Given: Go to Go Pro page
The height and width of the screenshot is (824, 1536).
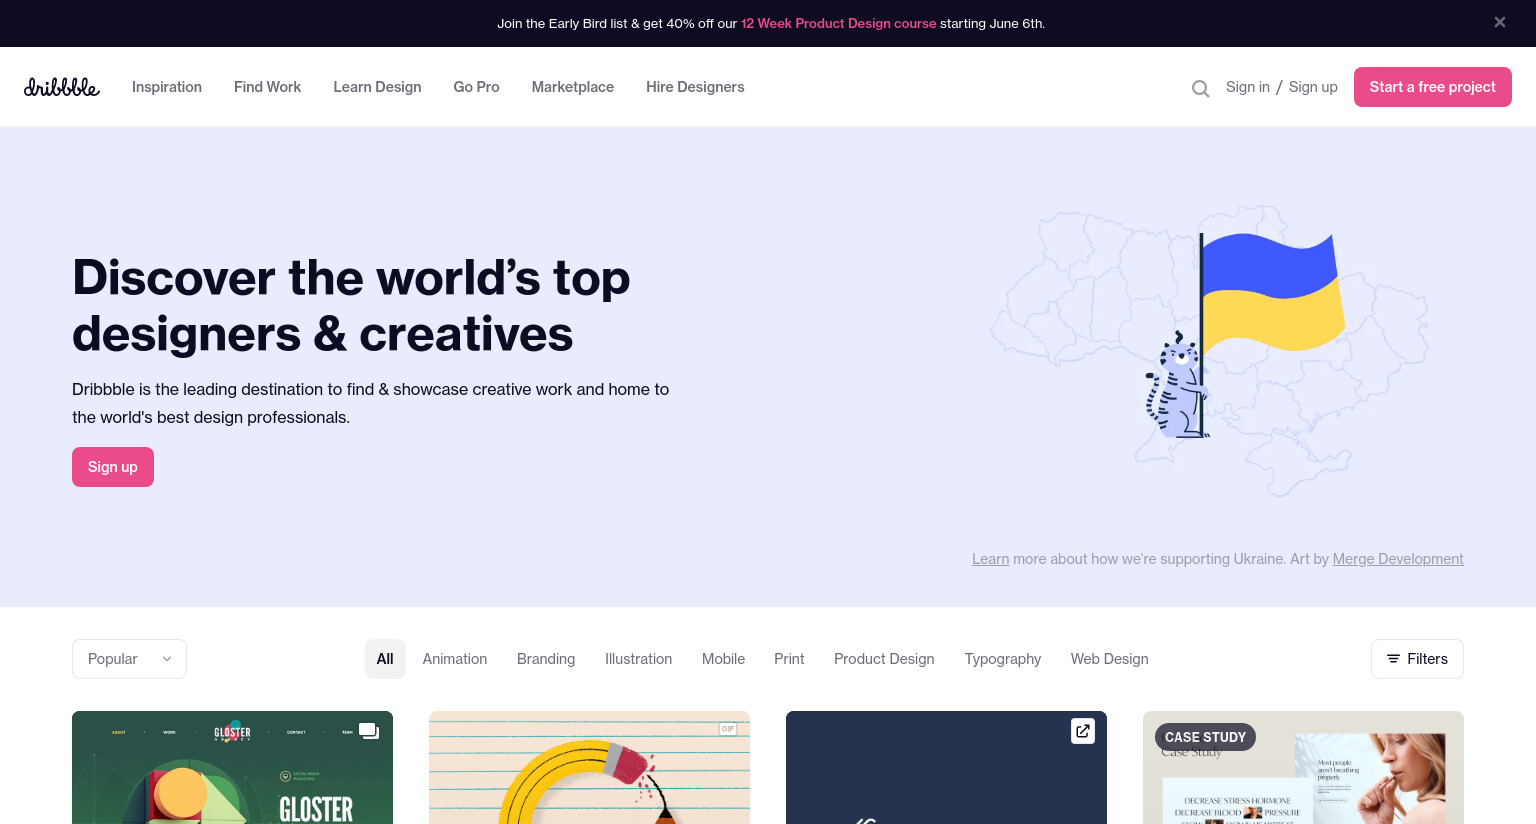Looking at the screenshot, I should (476, 87).
